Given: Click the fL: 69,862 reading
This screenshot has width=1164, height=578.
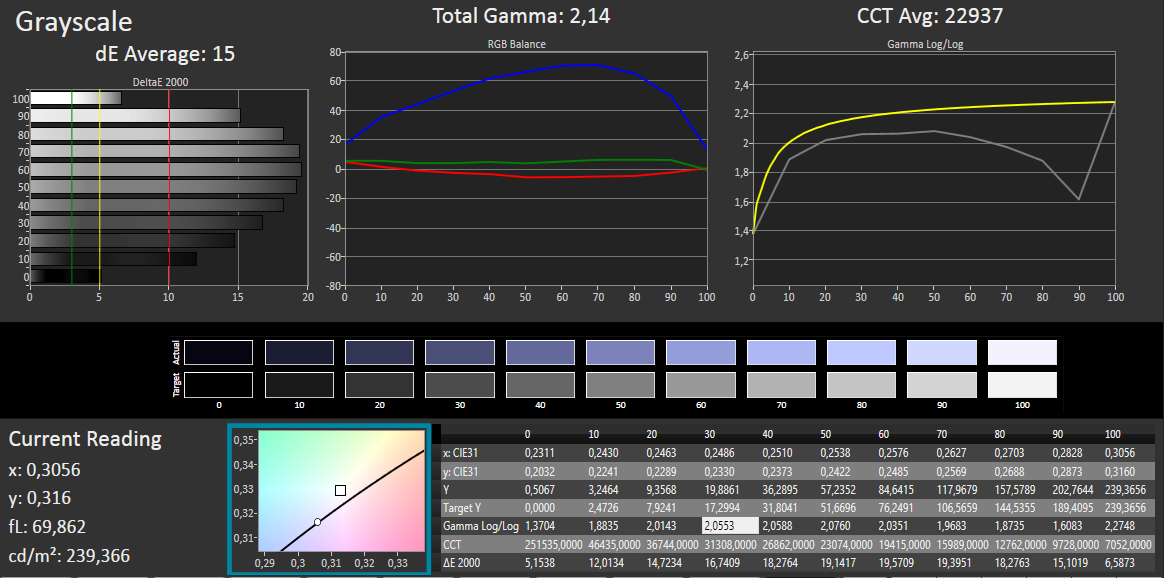Looking at the screenshot, I should point(48,527).
